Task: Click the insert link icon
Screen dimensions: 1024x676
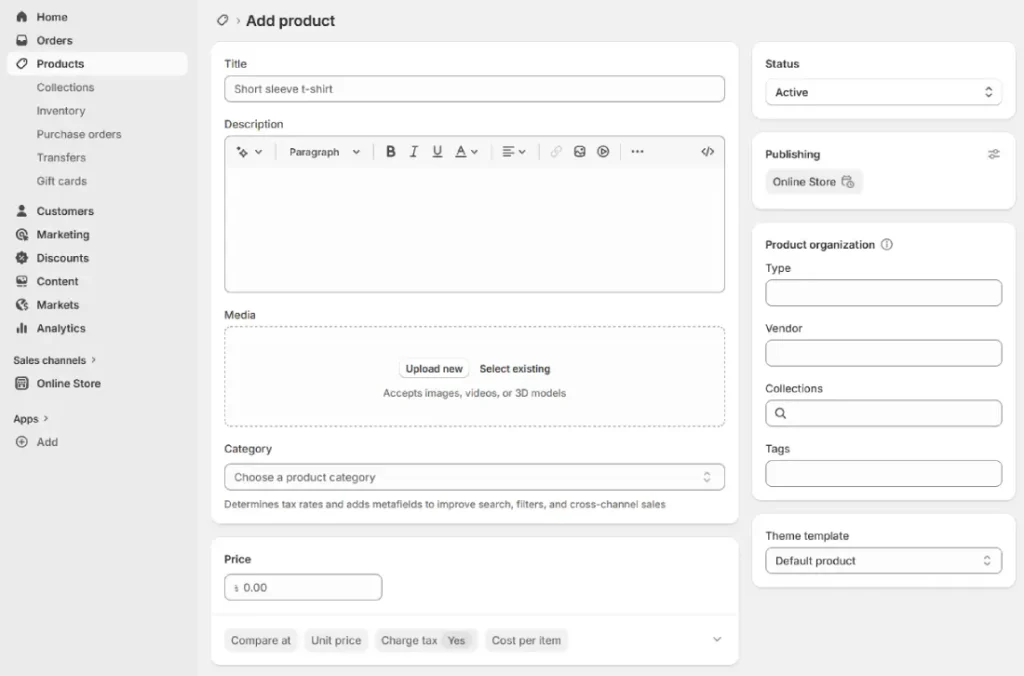Action: (x=556, y=152)
